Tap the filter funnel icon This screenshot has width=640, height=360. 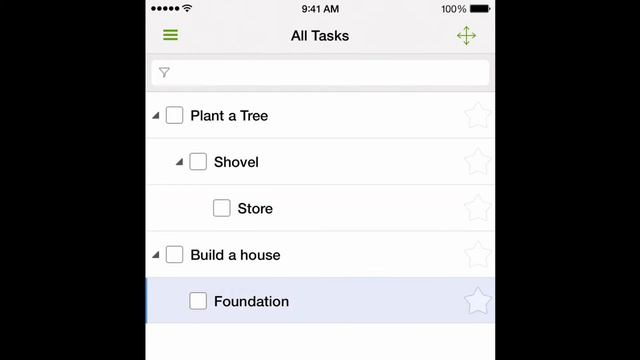164,72
